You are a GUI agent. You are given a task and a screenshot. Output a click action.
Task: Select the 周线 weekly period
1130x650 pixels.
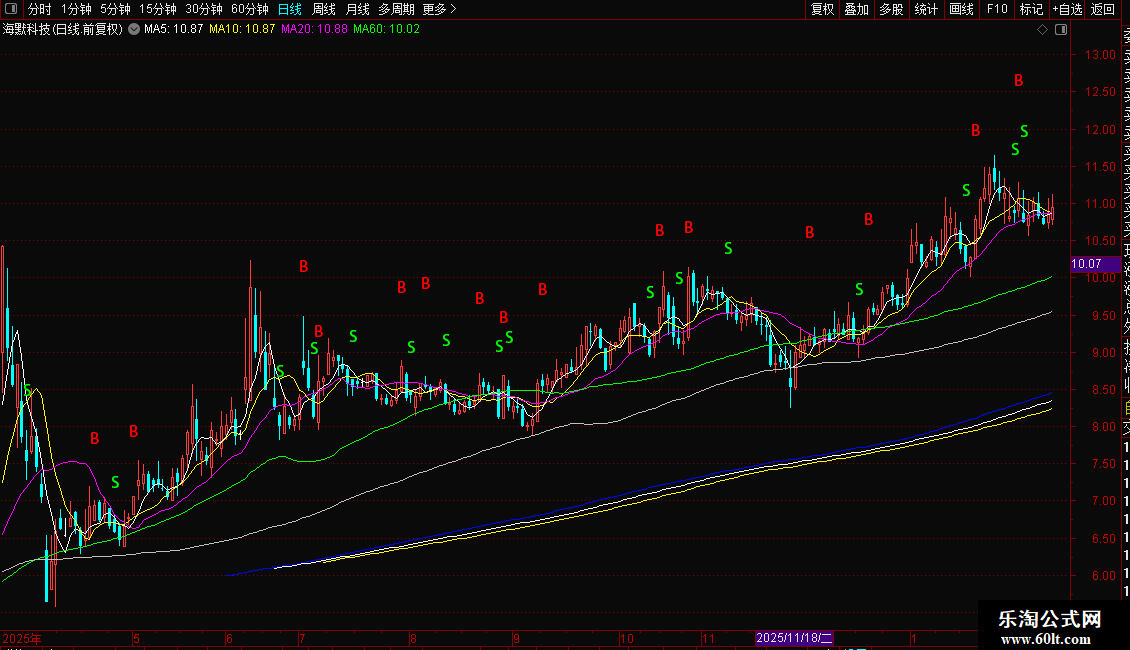click(324, 9)
